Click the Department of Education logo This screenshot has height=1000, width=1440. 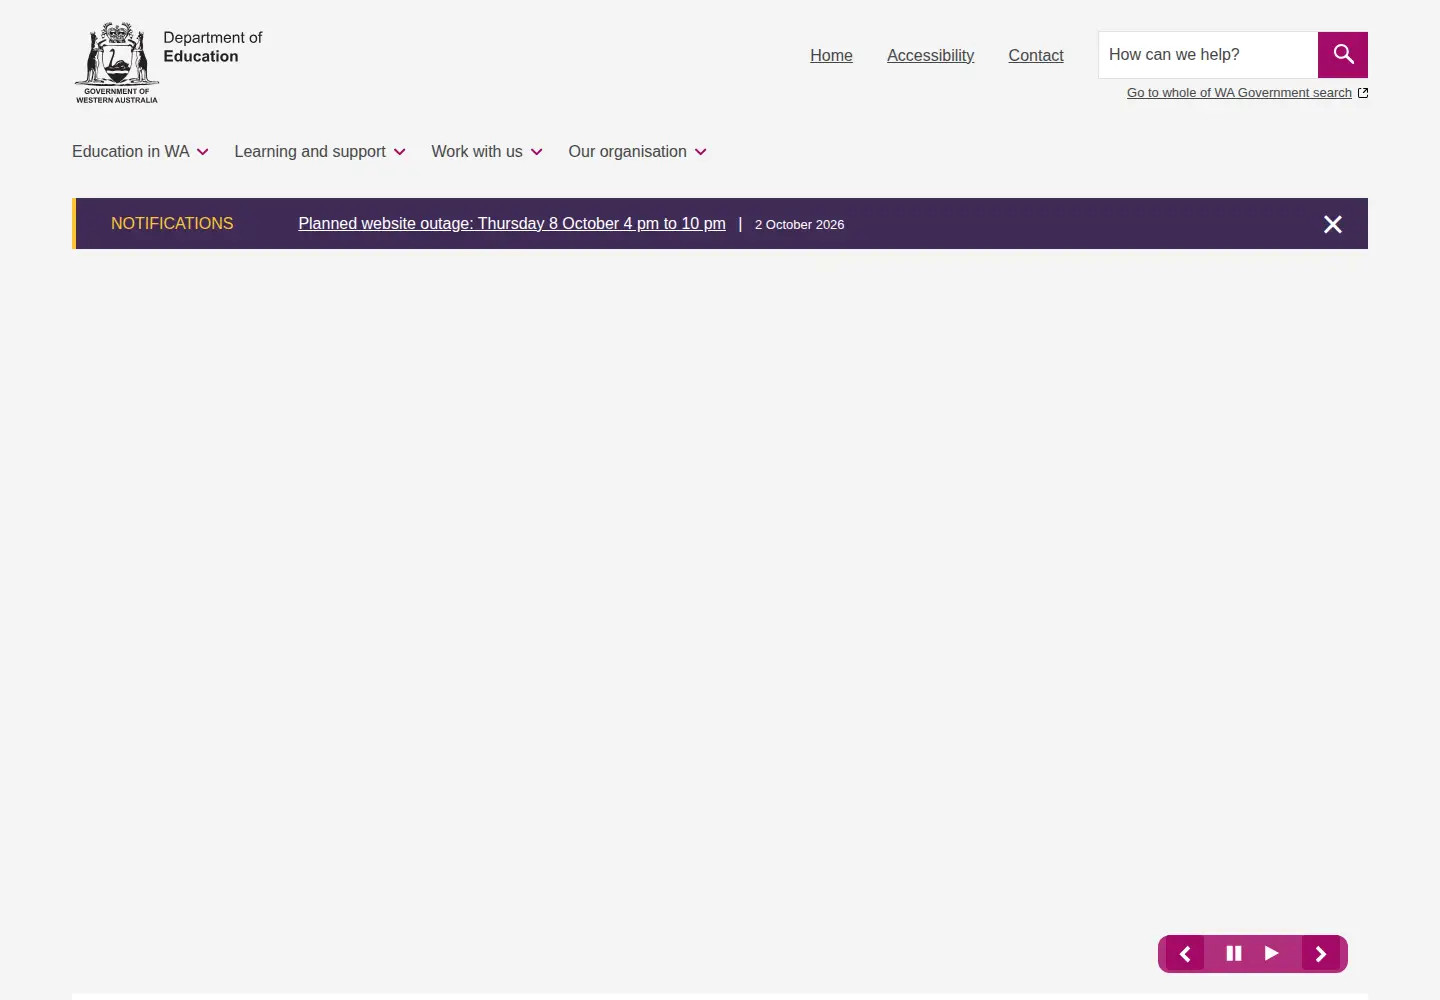tap(168, 63)
